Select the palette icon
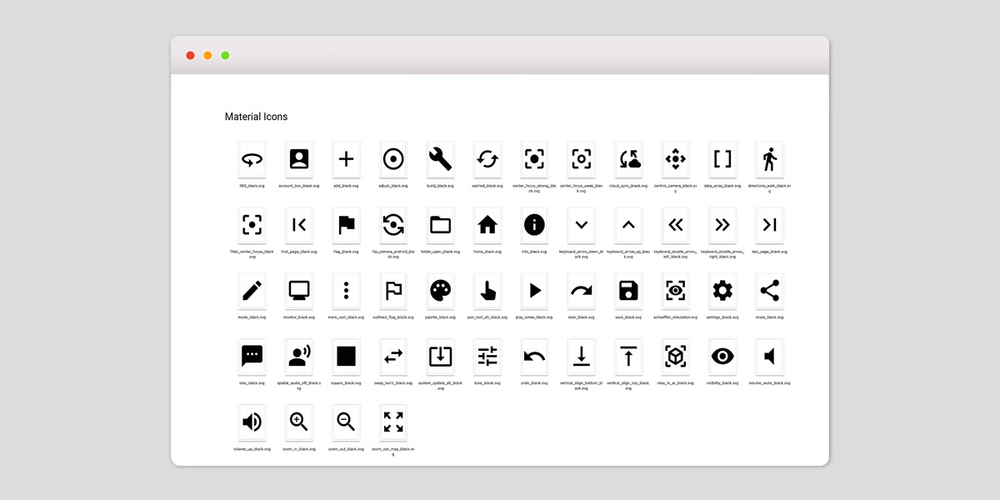Image resolution: width=1000 pixels, height=500 pixels. coord(441,291)
